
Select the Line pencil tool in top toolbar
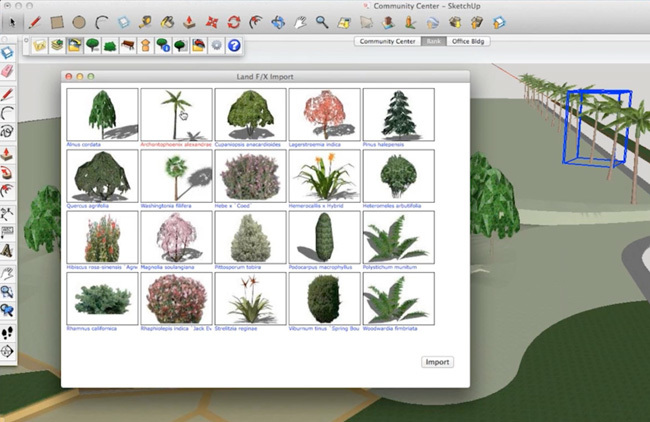35,20
